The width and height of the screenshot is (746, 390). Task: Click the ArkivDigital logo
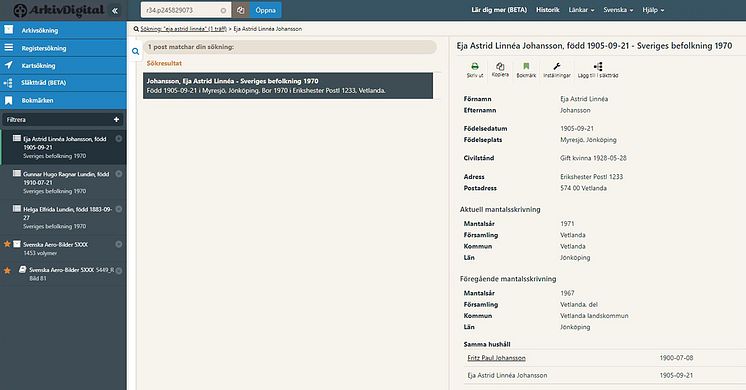[59, 10]
